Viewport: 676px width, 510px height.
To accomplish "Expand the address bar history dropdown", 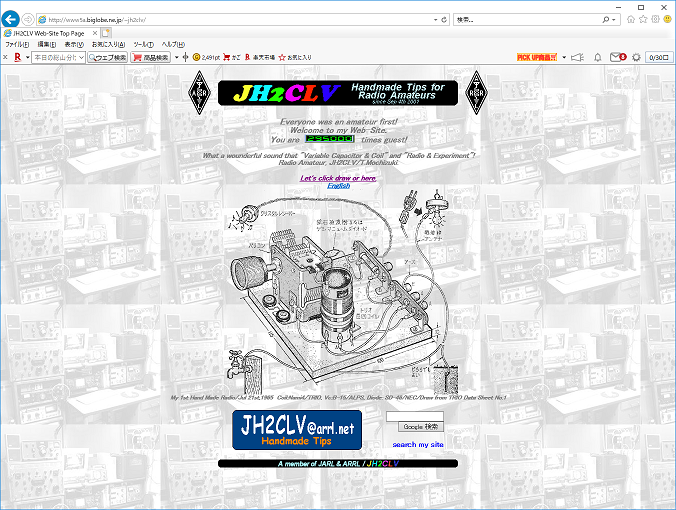I will pyautogui.click(x=434, y=19).
